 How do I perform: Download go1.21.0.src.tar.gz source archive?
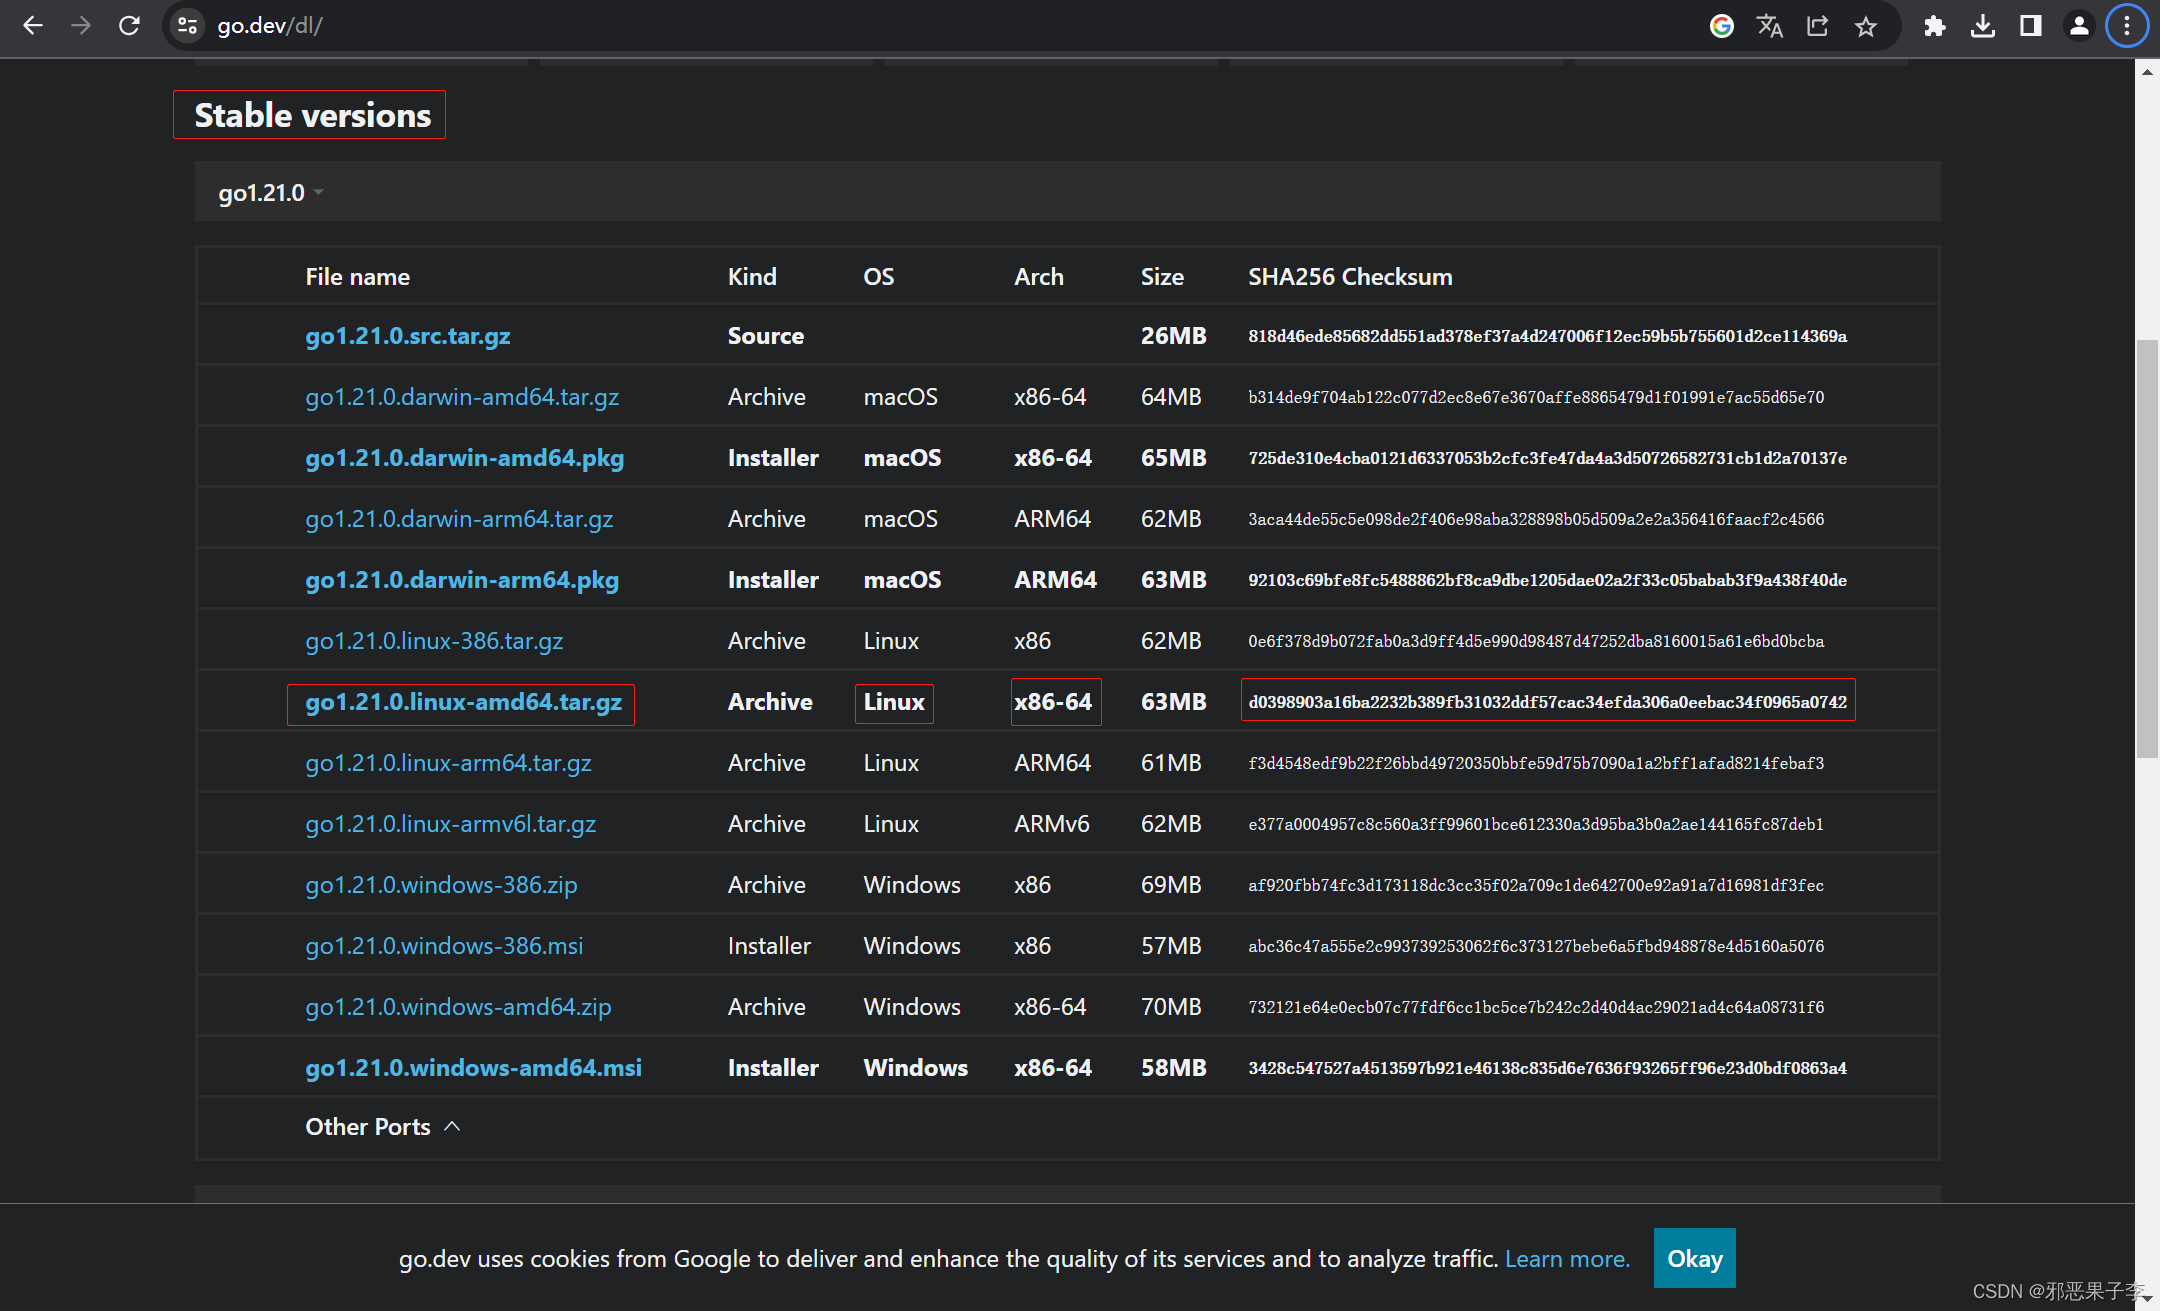coord(407,336)
